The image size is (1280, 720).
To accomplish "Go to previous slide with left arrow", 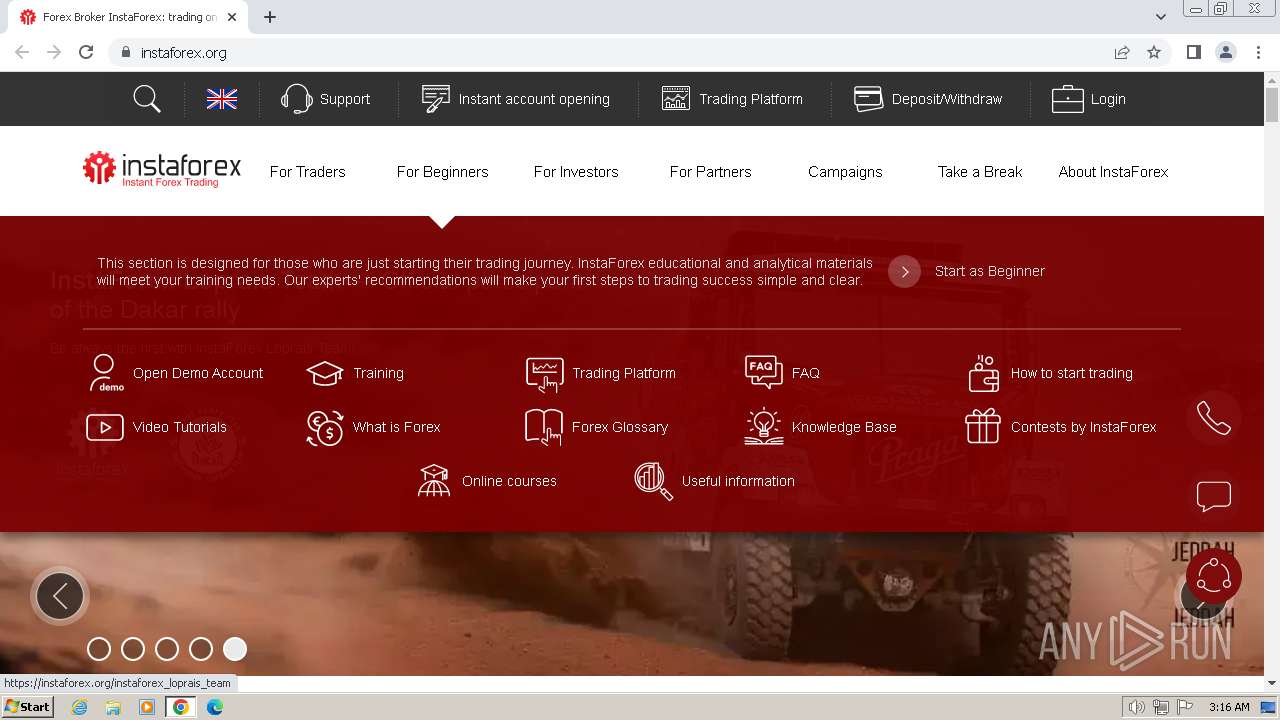I will tap(60, 596).
